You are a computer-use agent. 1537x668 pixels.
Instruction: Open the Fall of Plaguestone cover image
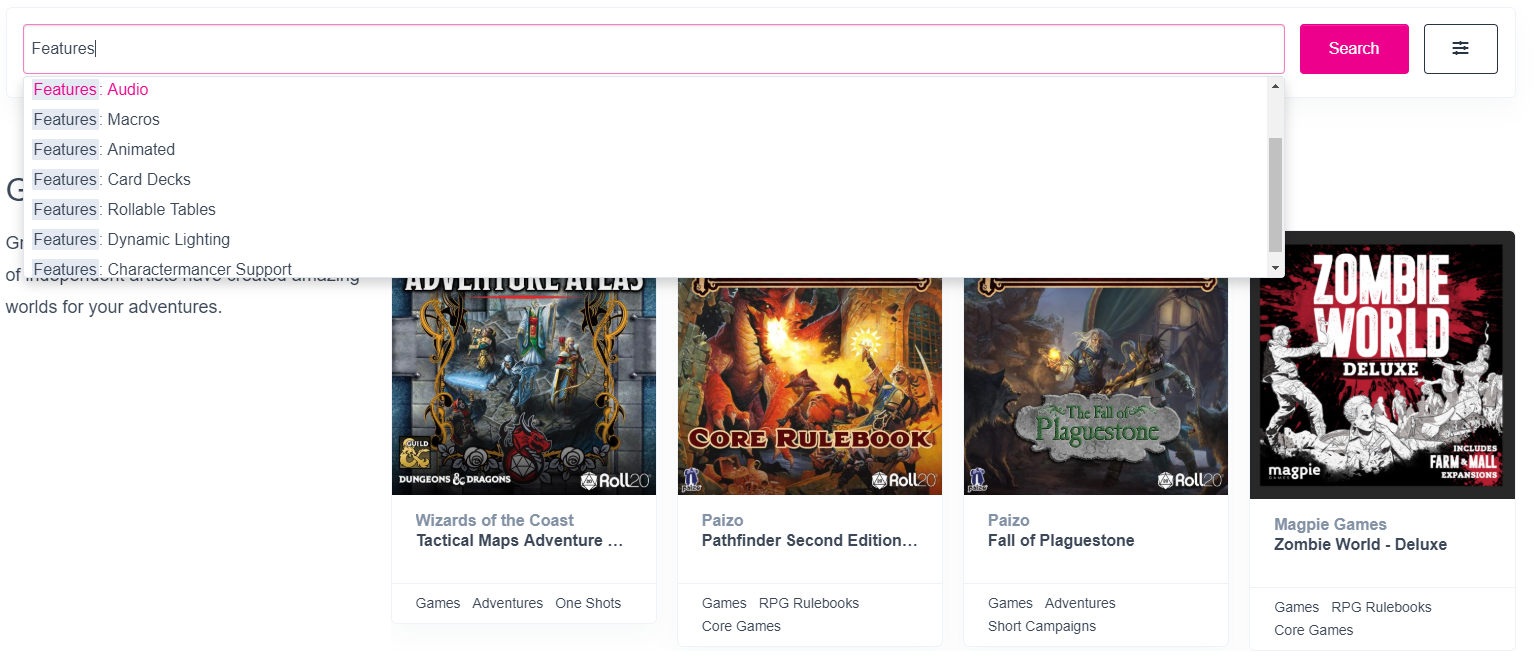click(x=1095, y=385)
